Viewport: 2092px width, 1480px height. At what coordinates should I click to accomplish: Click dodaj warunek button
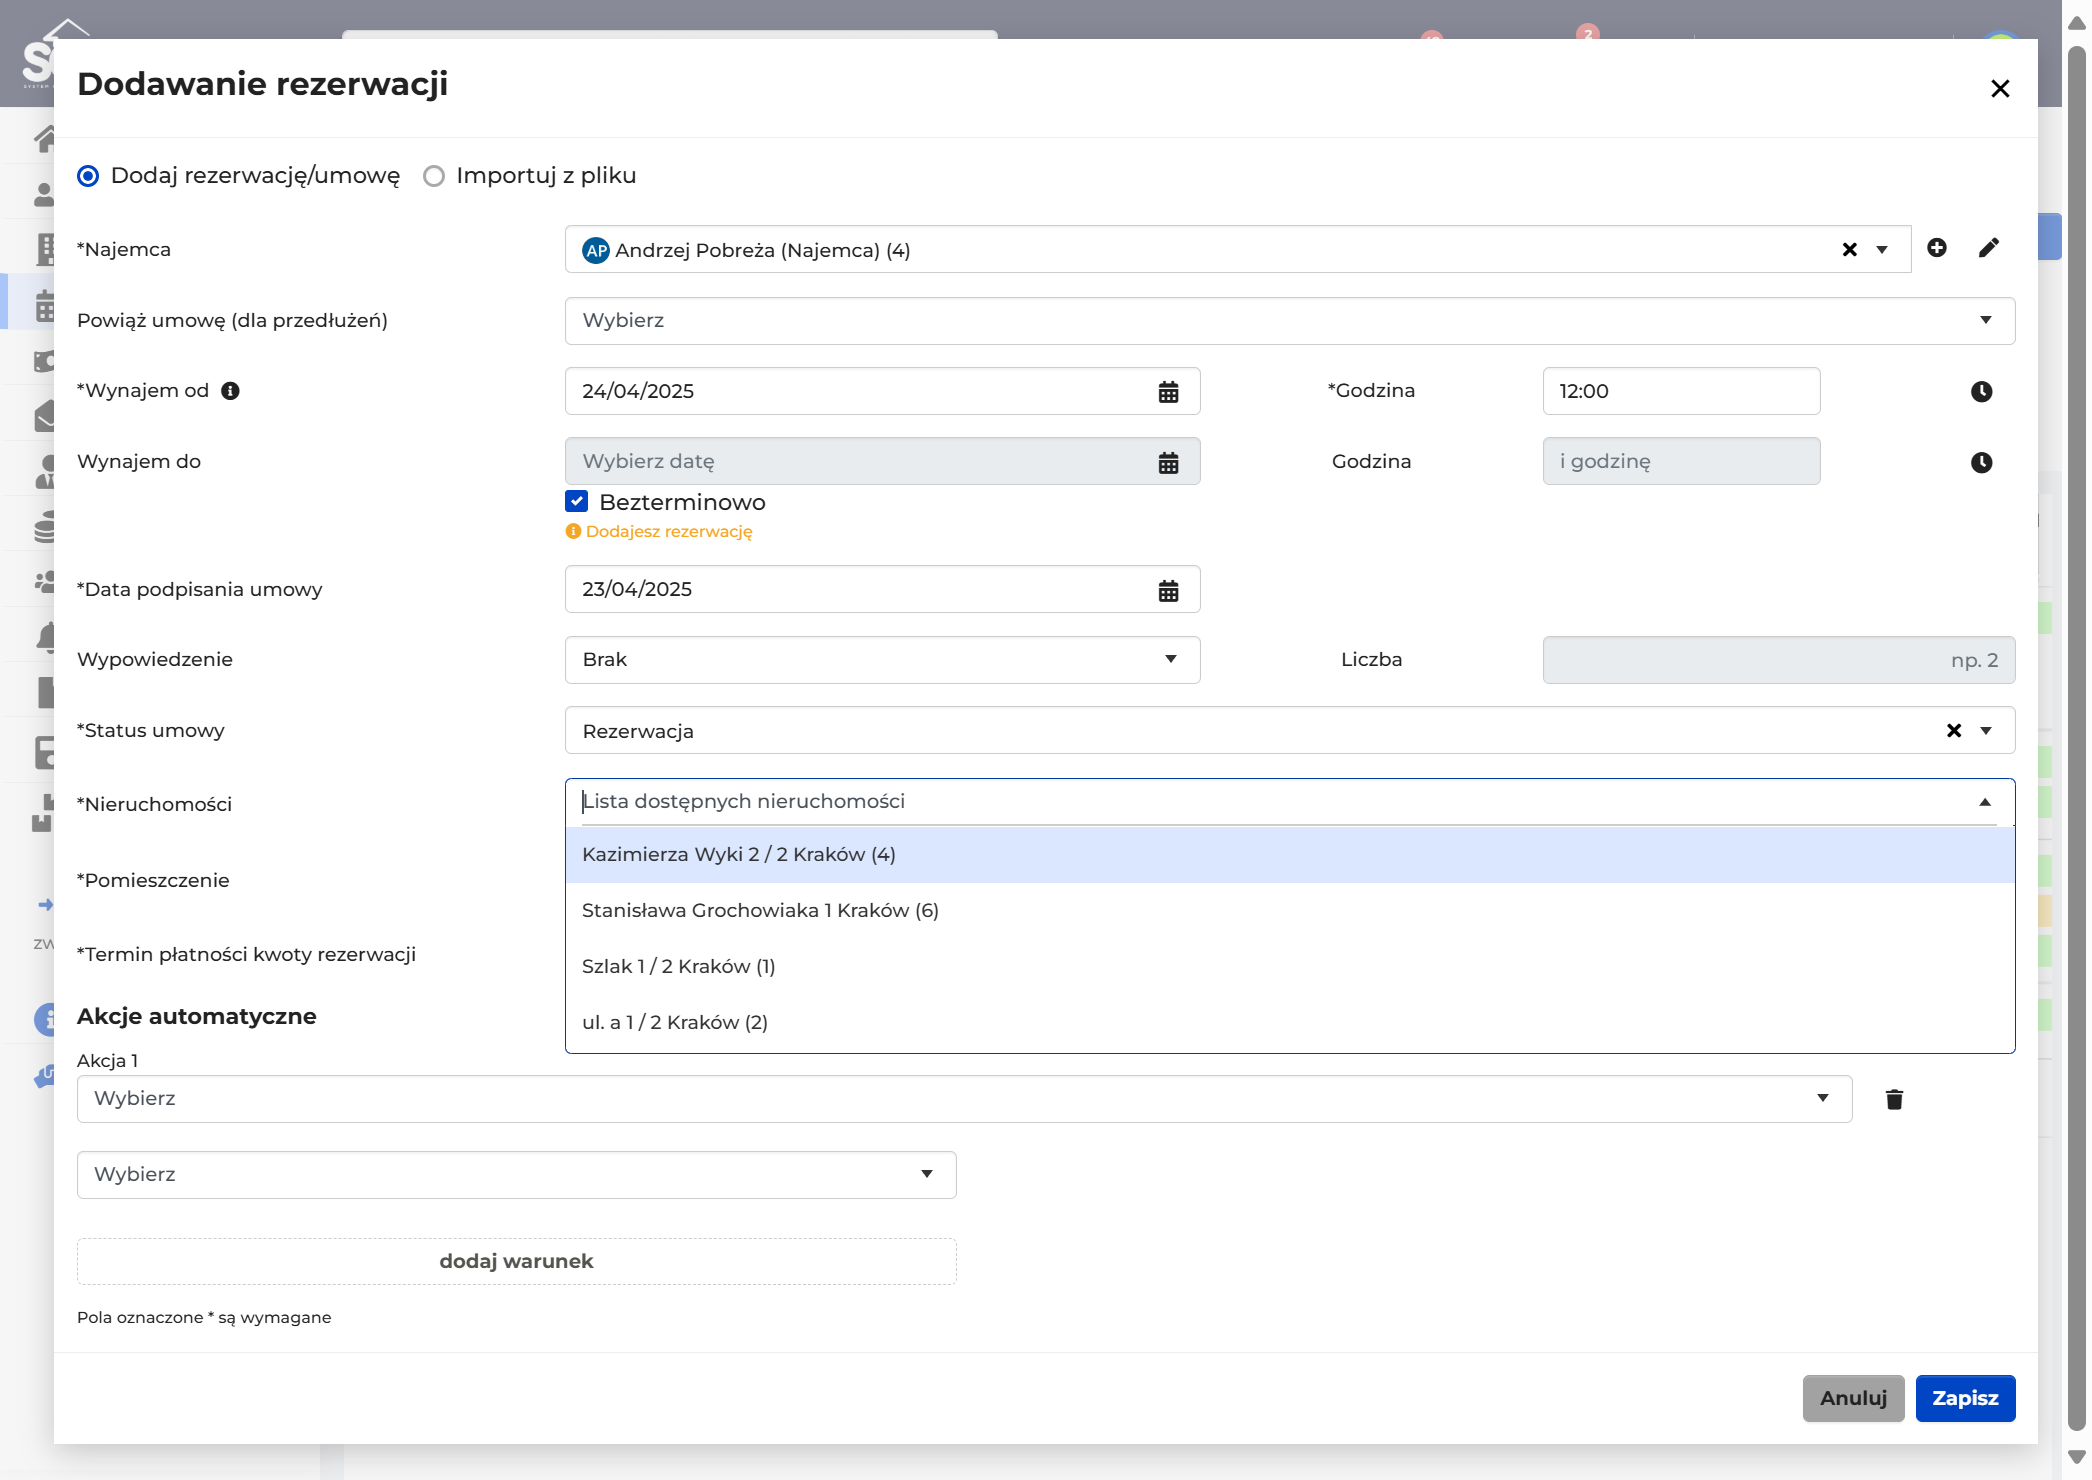click(516, 1261)
